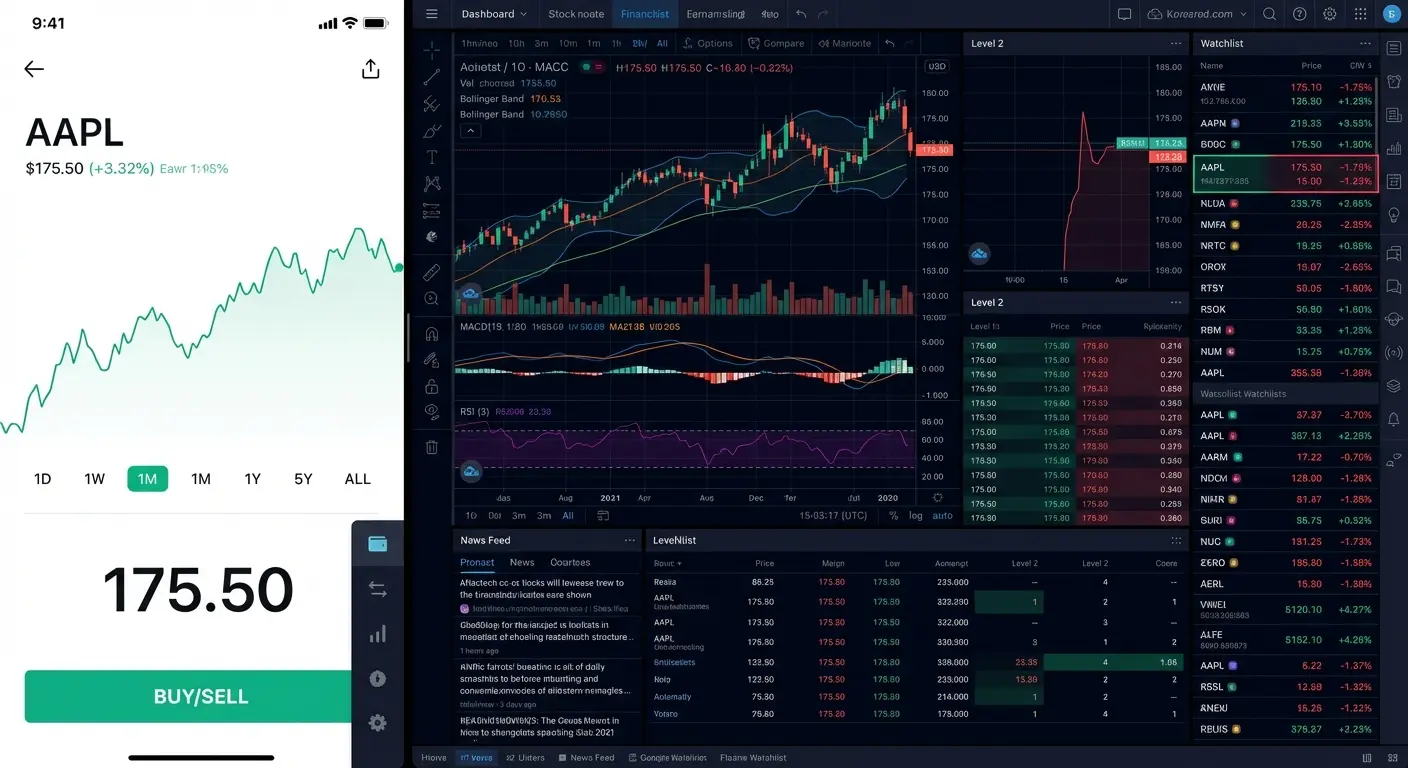Open Options from the chart toolbar
1408x768 pixels.
coord(707,43)
